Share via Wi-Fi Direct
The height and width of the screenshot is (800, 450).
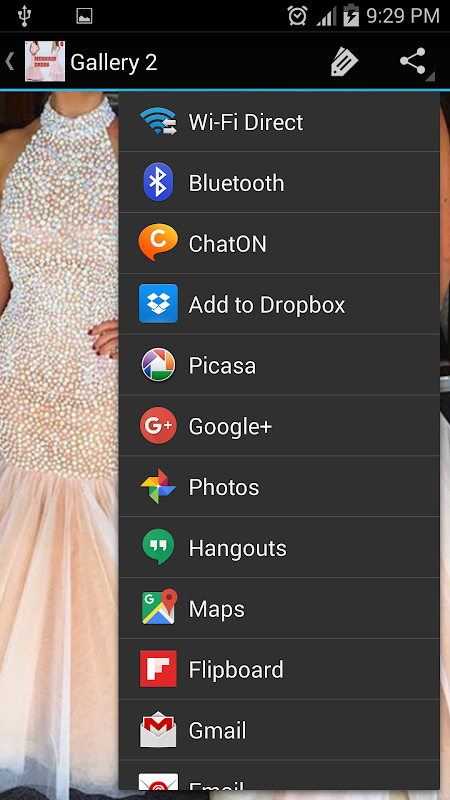point(279,121)
